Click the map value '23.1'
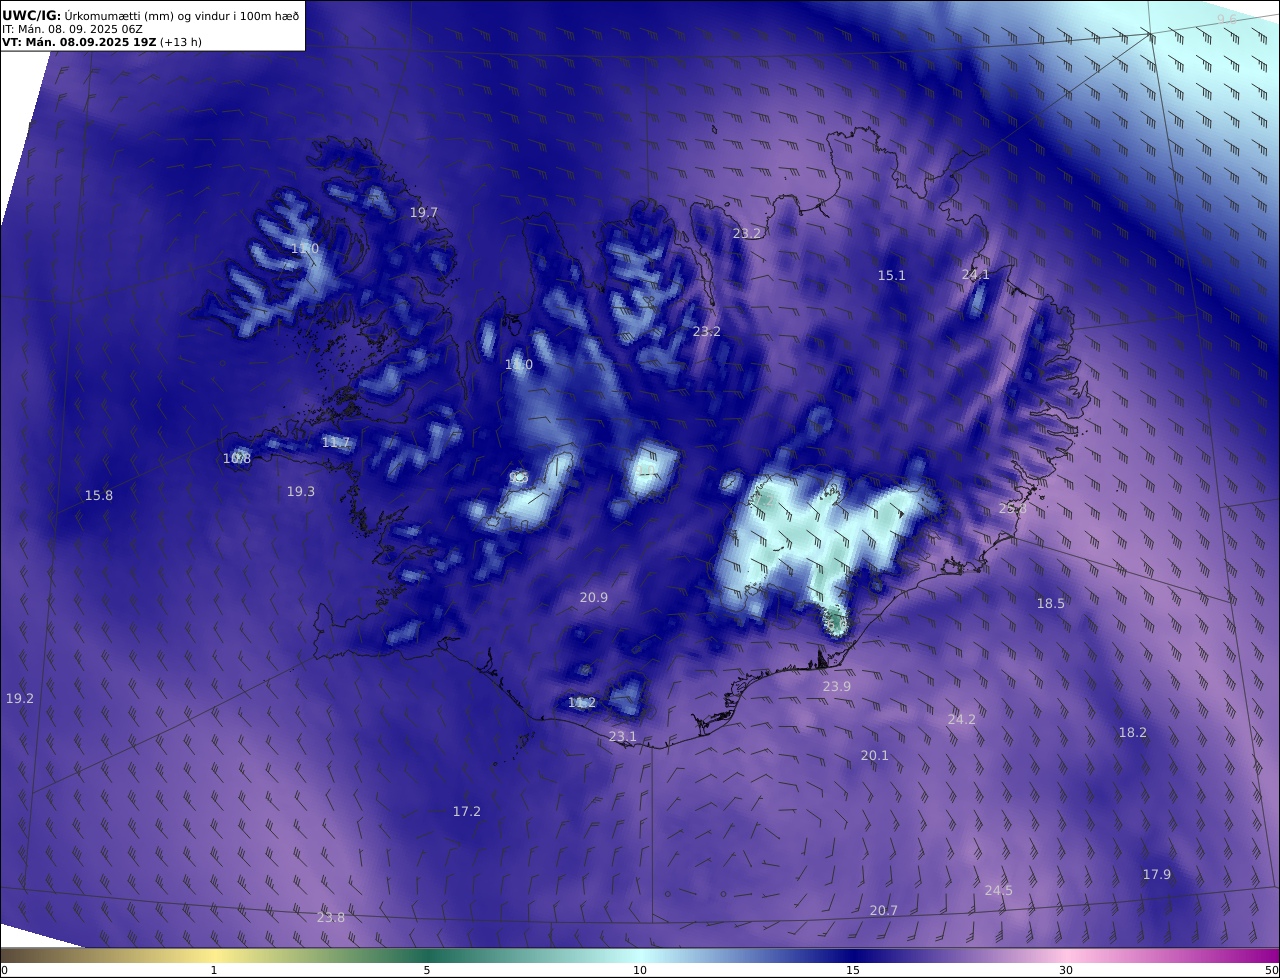The width and height of the screenshot is (1280, 978). click(x=623, y=736)
